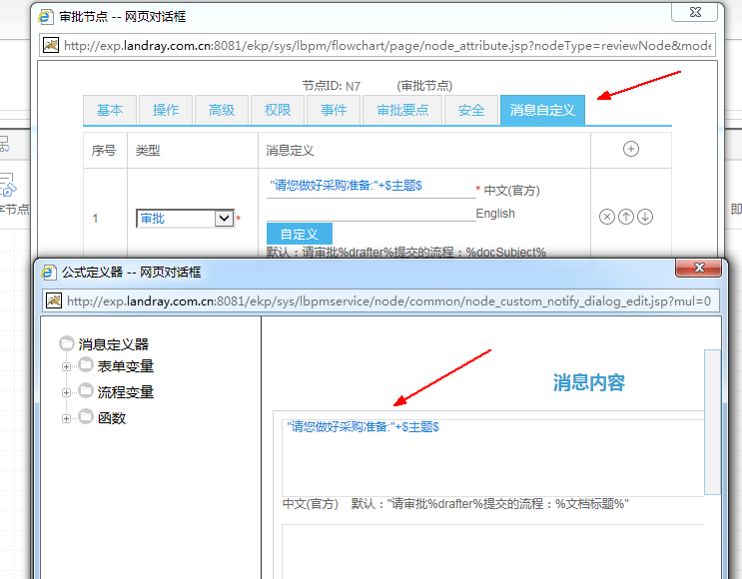Switch to the 基本 tab
742x579 pixels.
coord(110,110)
